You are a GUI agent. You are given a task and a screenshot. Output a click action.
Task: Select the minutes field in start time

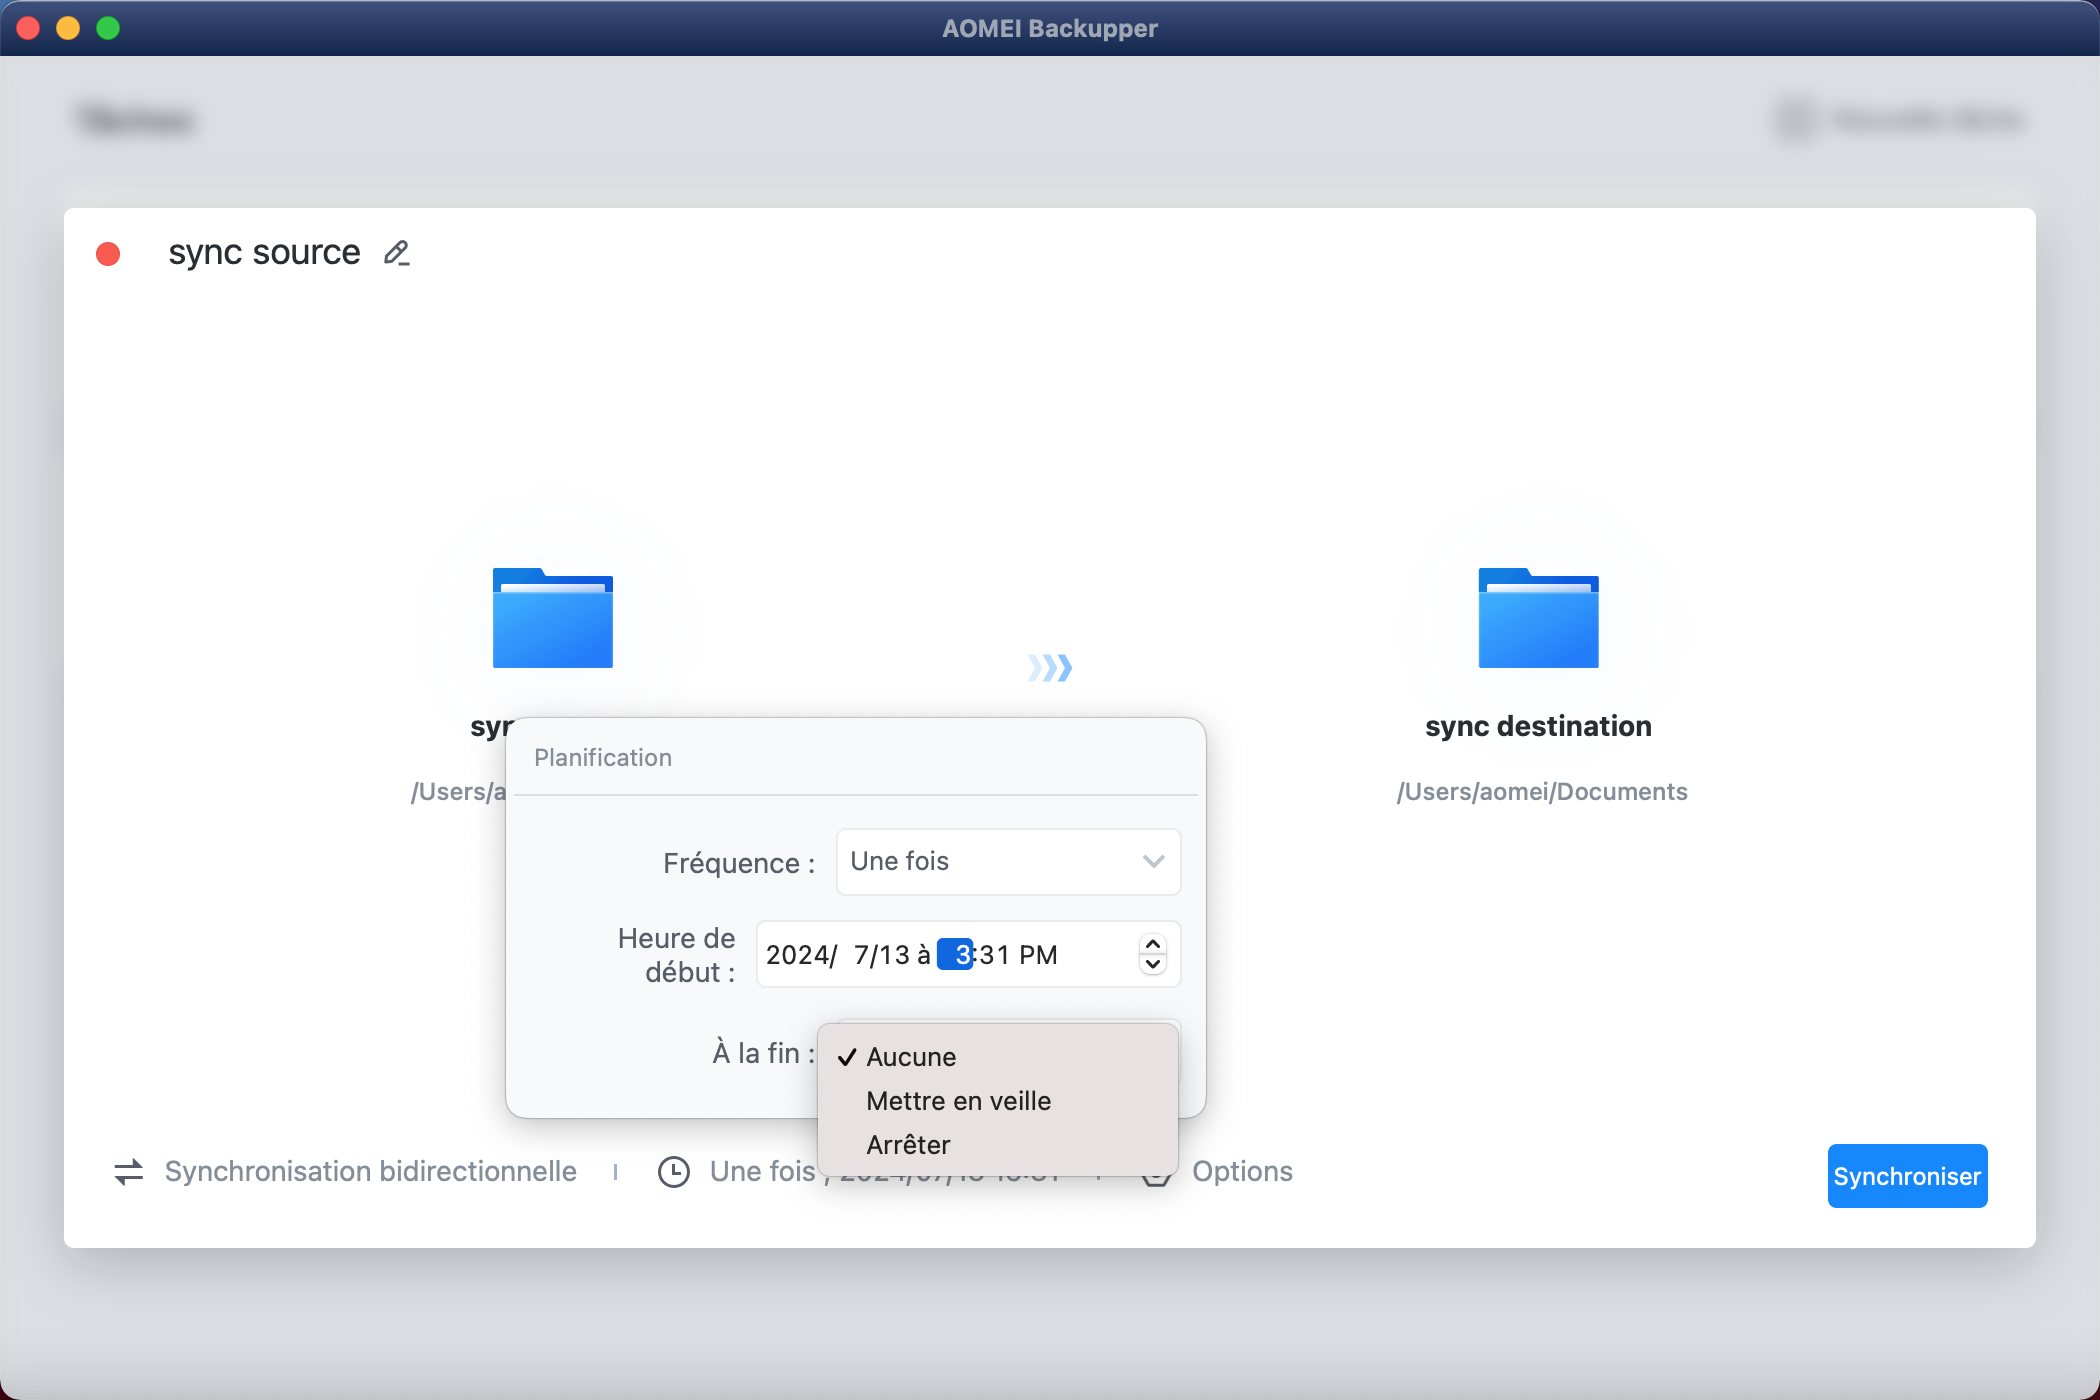point(995,955)
